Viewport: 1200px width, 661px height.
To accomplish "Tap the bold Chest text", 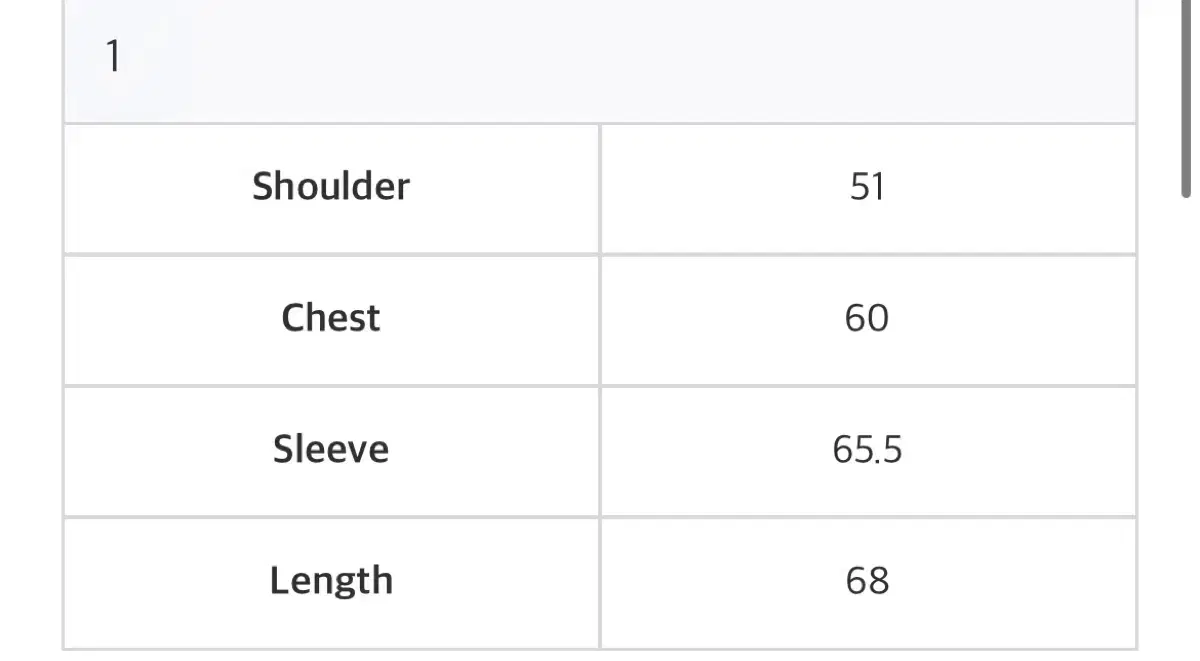I will pyautogui.click(x=331, y=318).
